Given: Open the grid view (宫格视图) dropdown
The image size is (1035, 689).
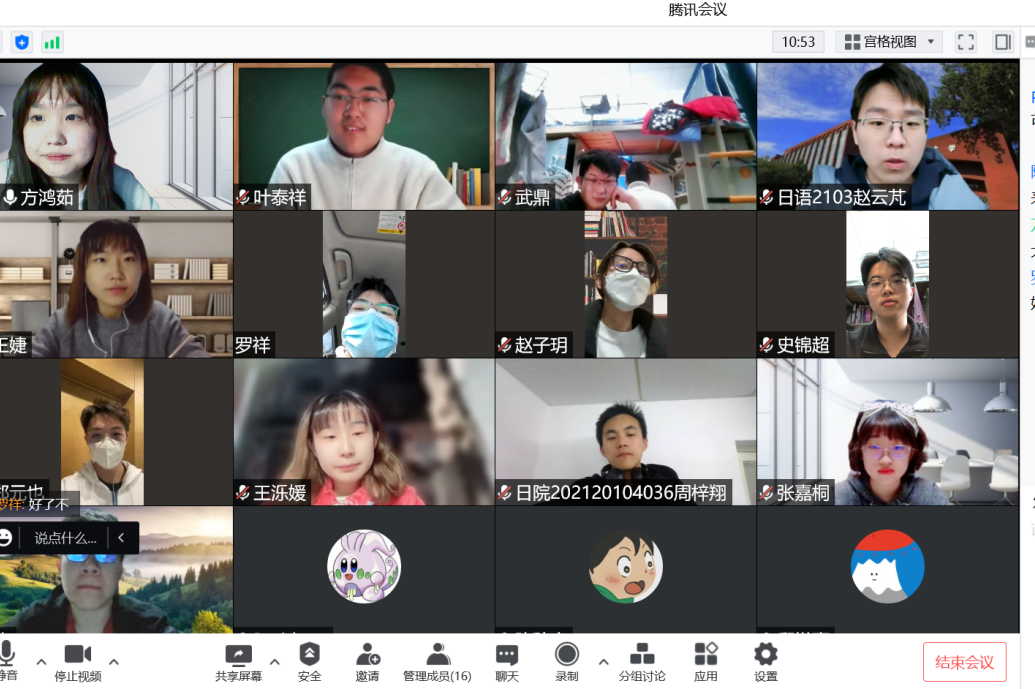Looking at the screenshot, I should coord(892,42).
